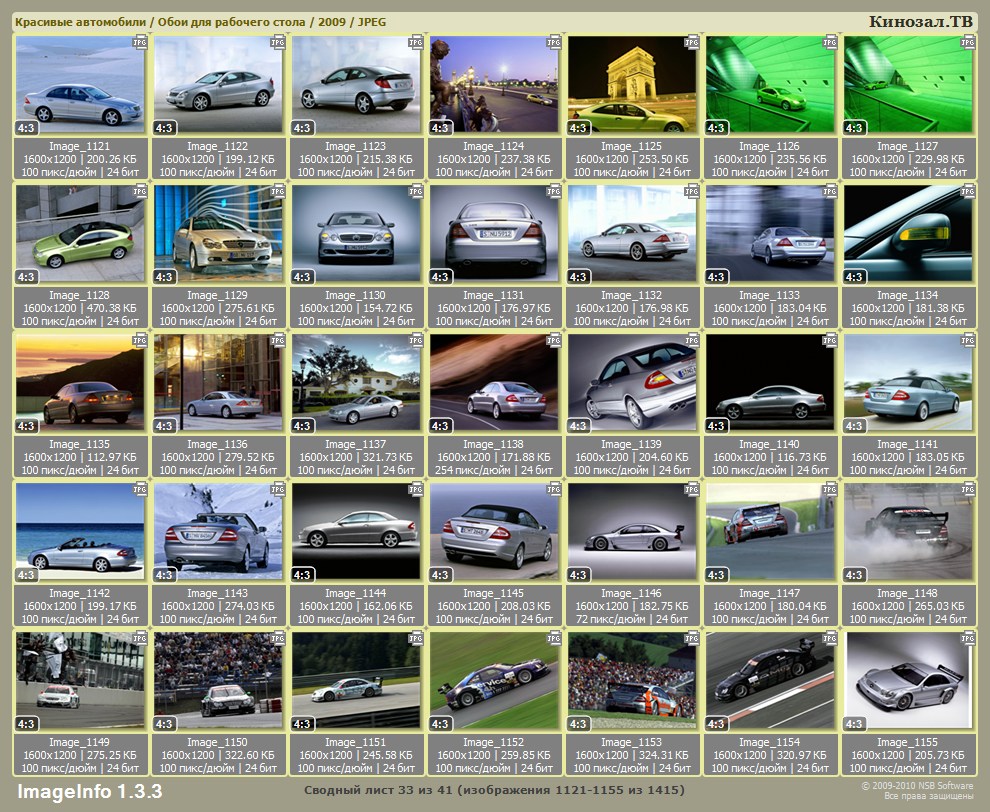Image resolution: width=990 pixels, height=812 pixels.
Task: Click the 'Image_1145' file name label
Action: coord(493,593)
